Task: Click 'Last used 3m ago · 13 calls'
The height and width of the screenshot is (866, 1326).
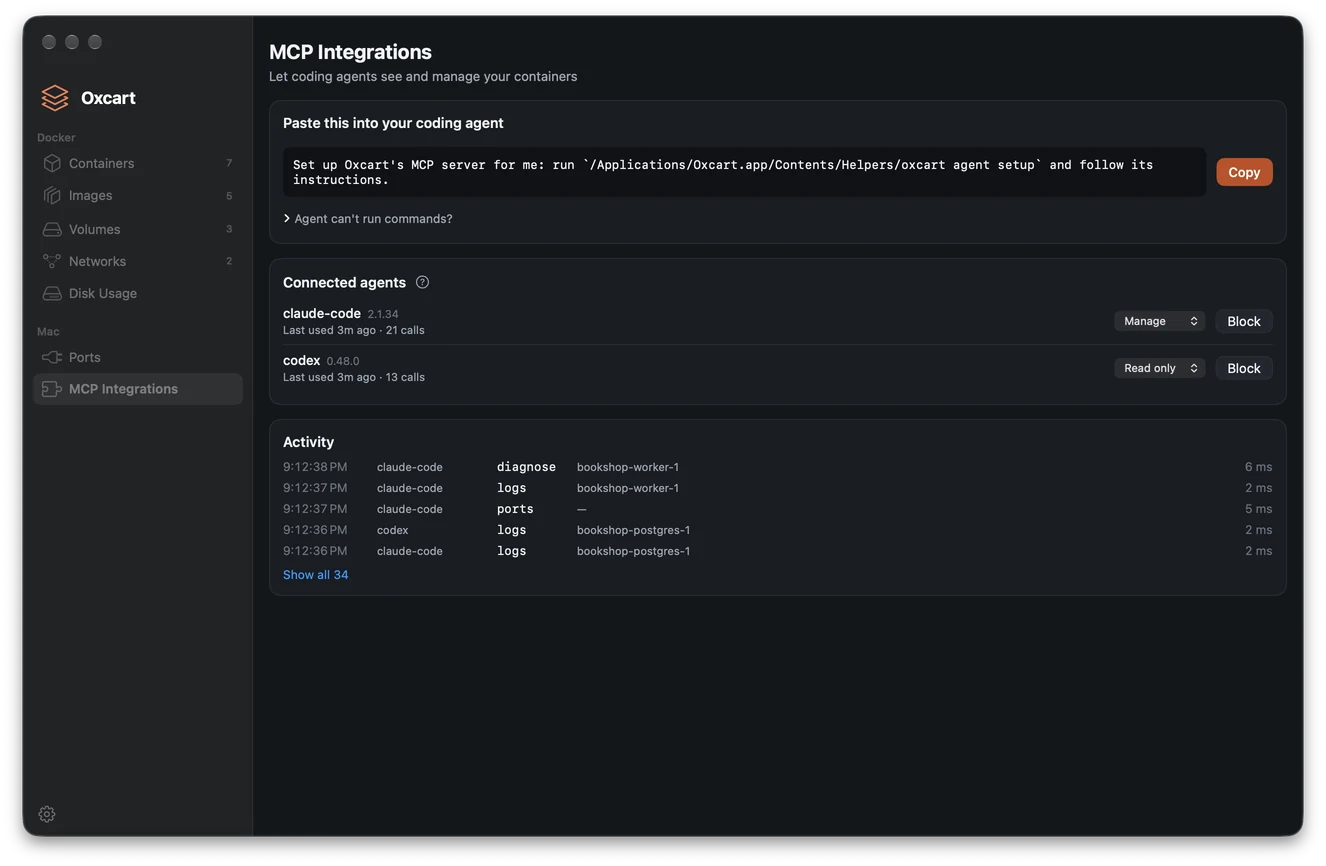Action: 354,377
